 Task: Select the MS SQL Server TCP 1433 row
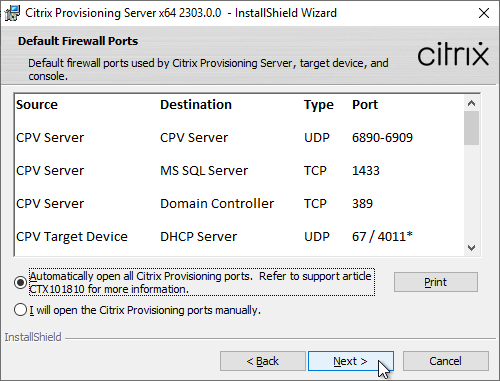239,170
